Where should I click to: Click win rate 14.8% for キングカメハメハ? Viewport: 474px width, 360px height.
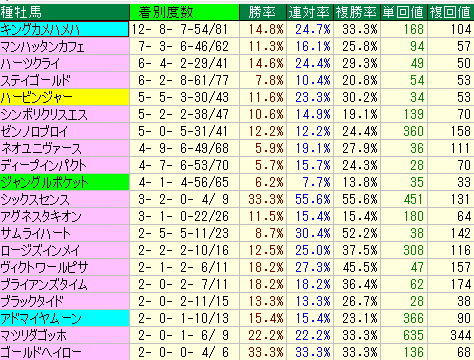(x=266, y=29)
